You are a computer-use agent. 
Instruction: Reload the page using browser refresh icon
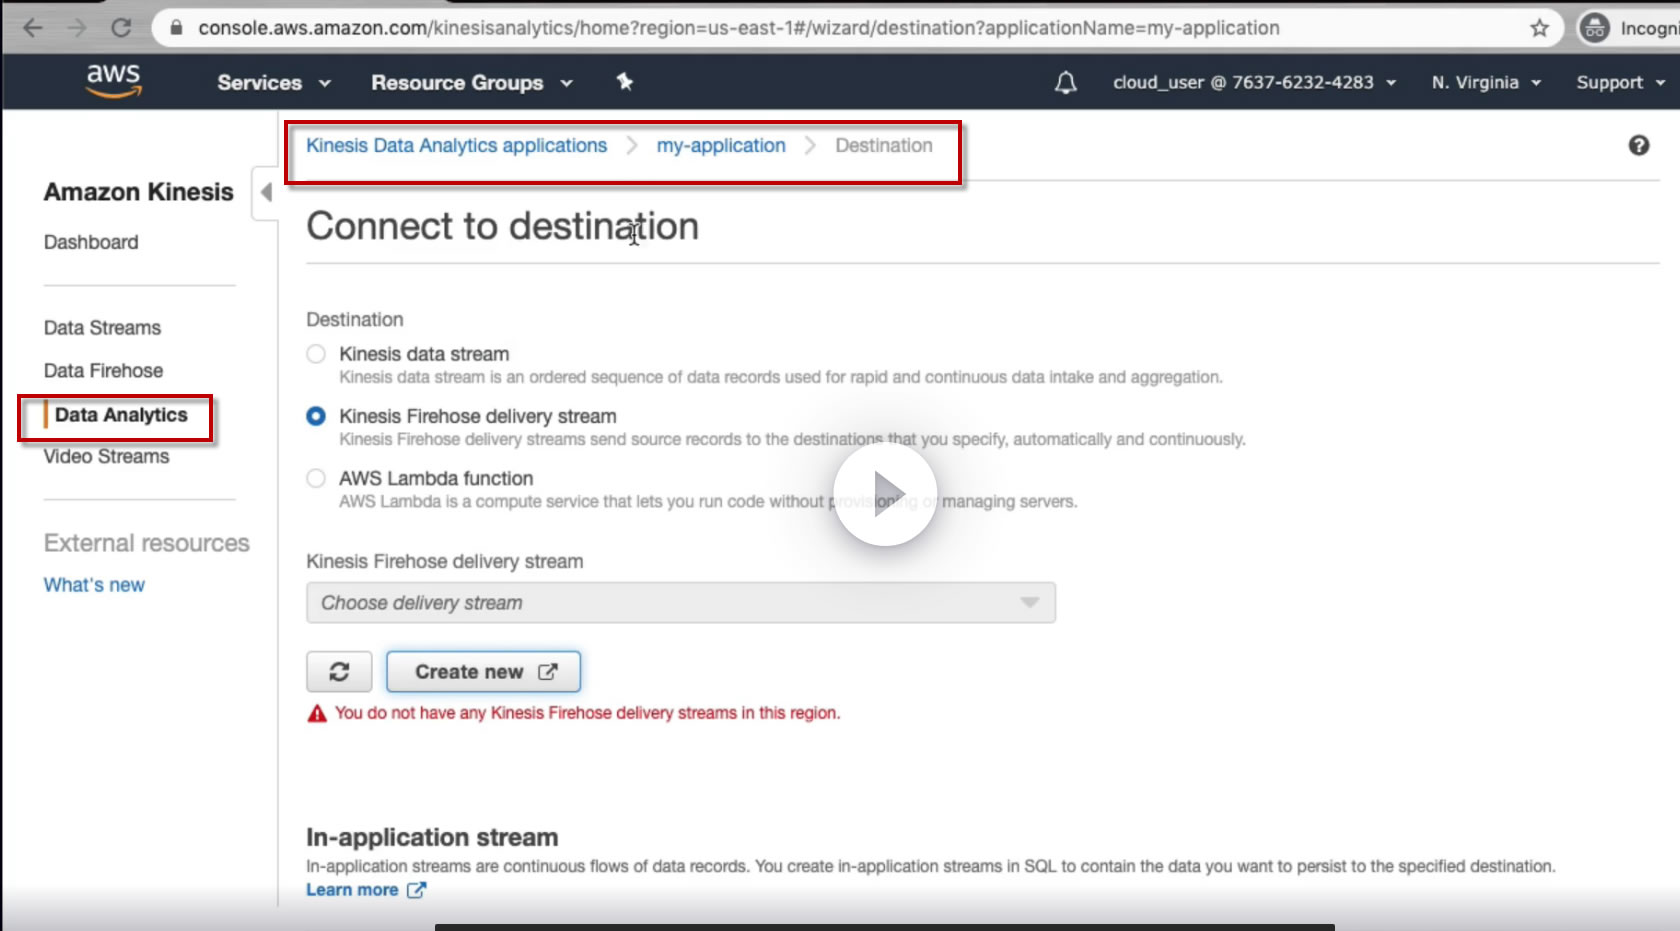[x=121, y=28]
